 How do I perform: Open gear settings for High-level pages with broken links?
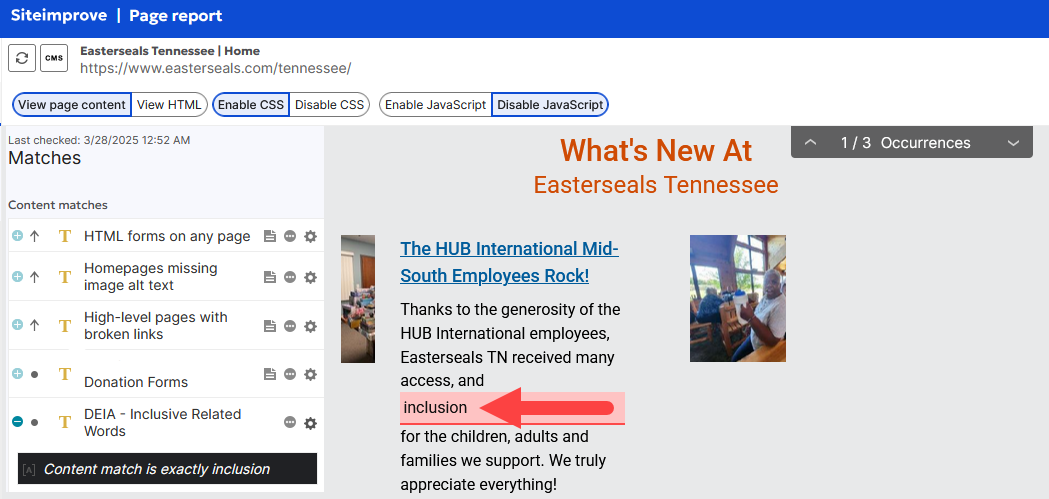click(310, 326)
